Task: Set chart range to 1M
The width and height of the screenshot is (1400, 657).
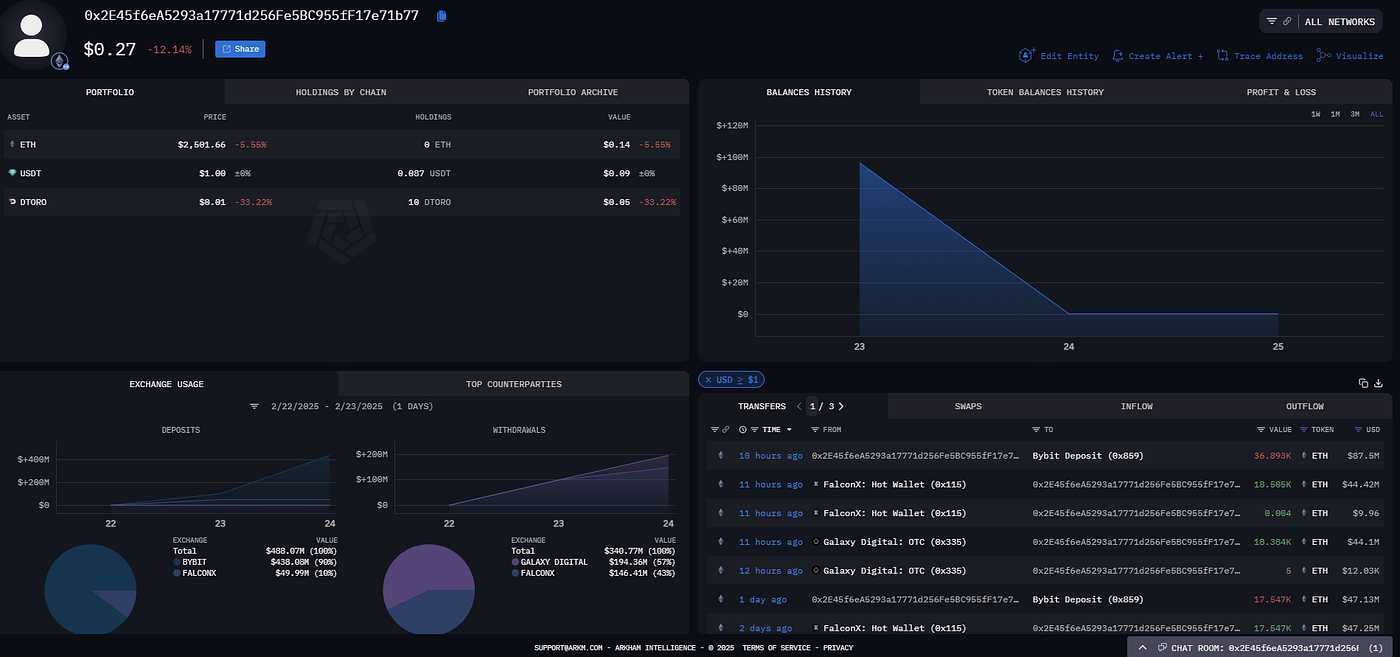Action: pyautogui.click(x=1335, y=114)
